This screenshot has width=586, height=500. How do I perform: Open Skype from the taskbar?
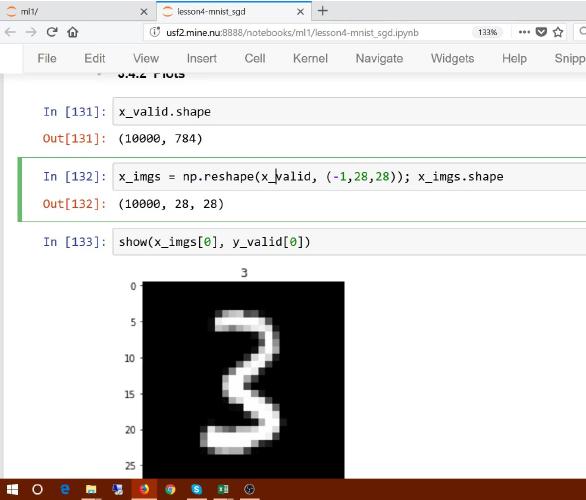(196, 489)
